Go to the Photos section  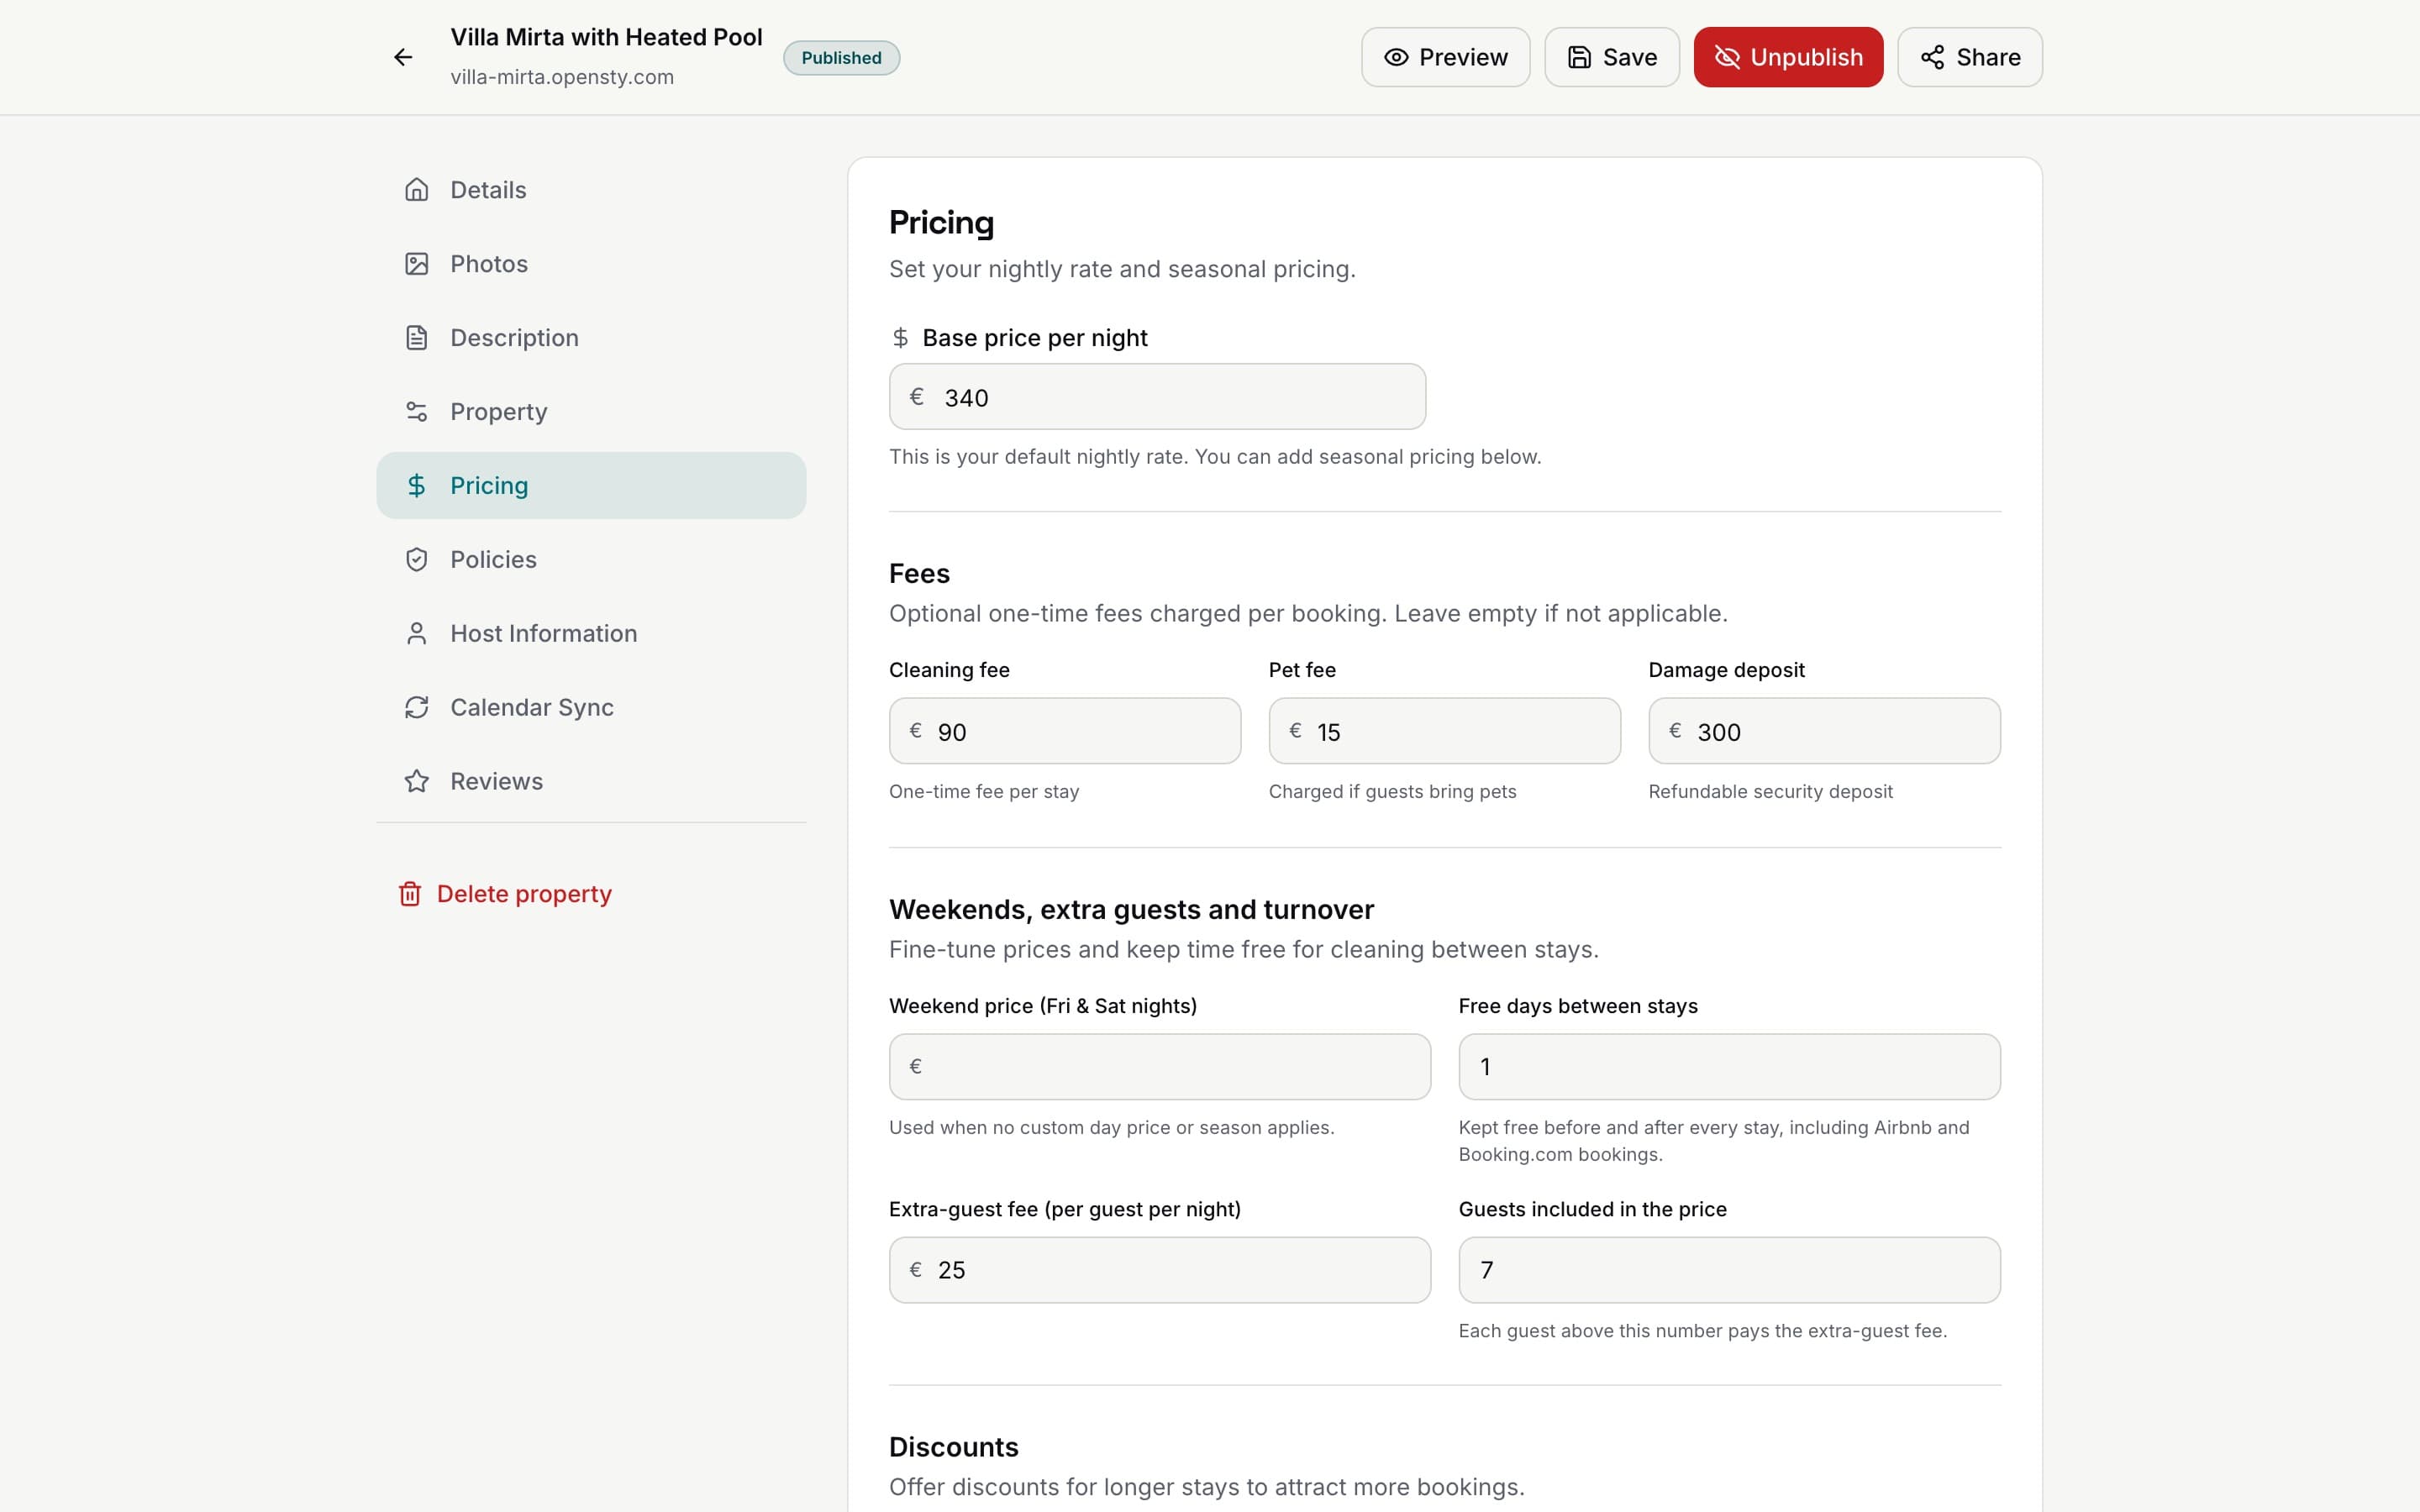[591, 264]
